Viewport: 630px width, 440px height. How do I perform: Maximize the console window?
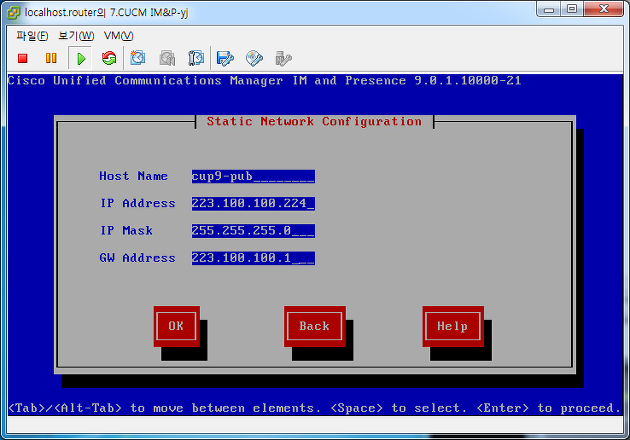(x=573, y=9)
